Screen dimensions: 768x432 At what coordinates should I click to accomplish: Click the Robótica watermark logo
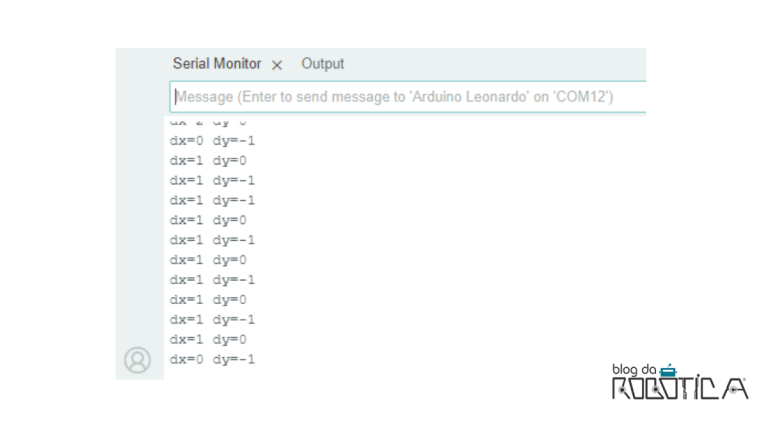(x=680, y=388)
